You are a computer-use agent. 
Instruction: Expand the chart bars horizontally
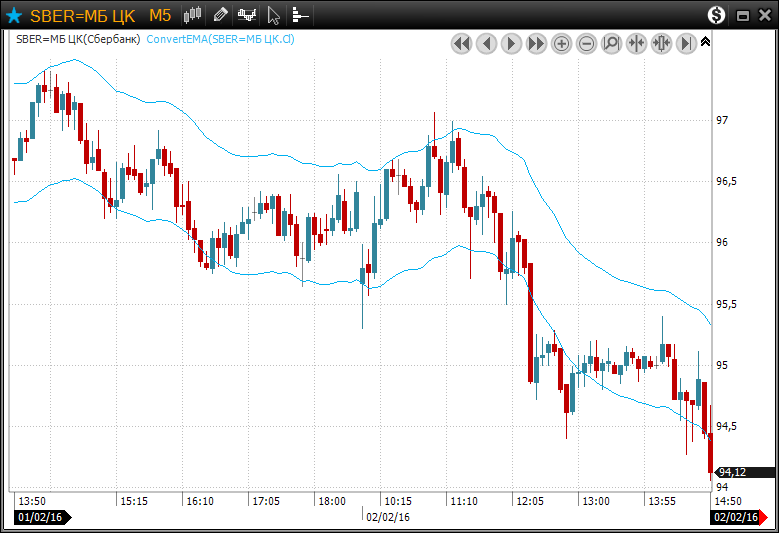661,44
